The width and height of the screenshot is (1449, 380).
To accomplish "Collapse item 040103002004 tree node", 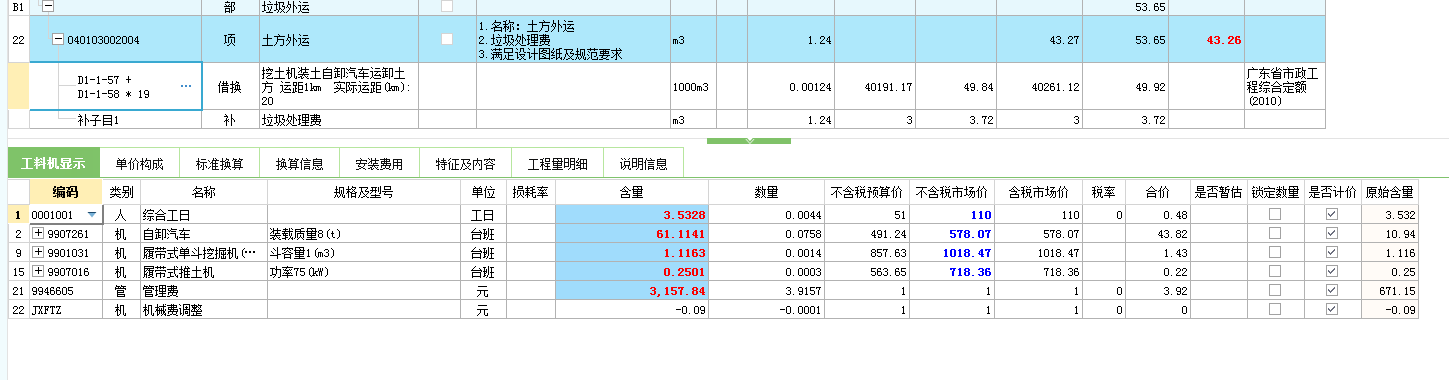I will click(x=58, y=40).
